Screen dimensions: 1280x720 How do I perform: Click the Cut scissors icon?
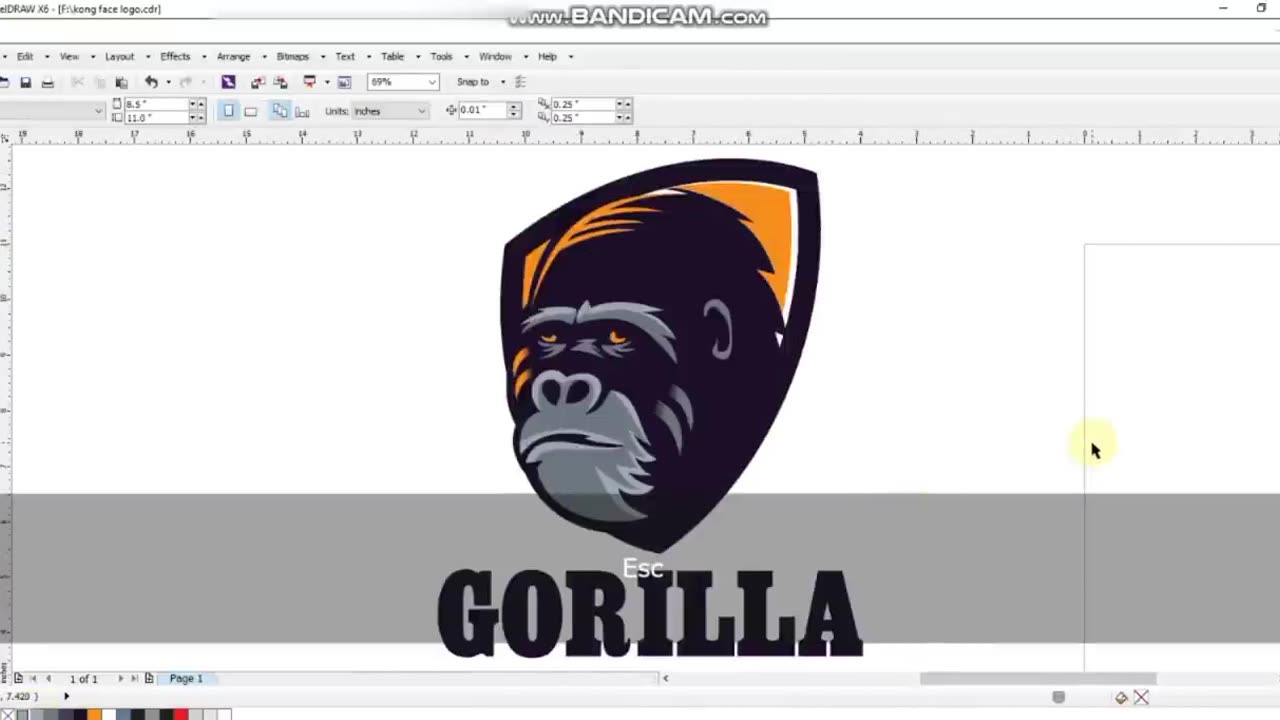(x=77, y=82)
